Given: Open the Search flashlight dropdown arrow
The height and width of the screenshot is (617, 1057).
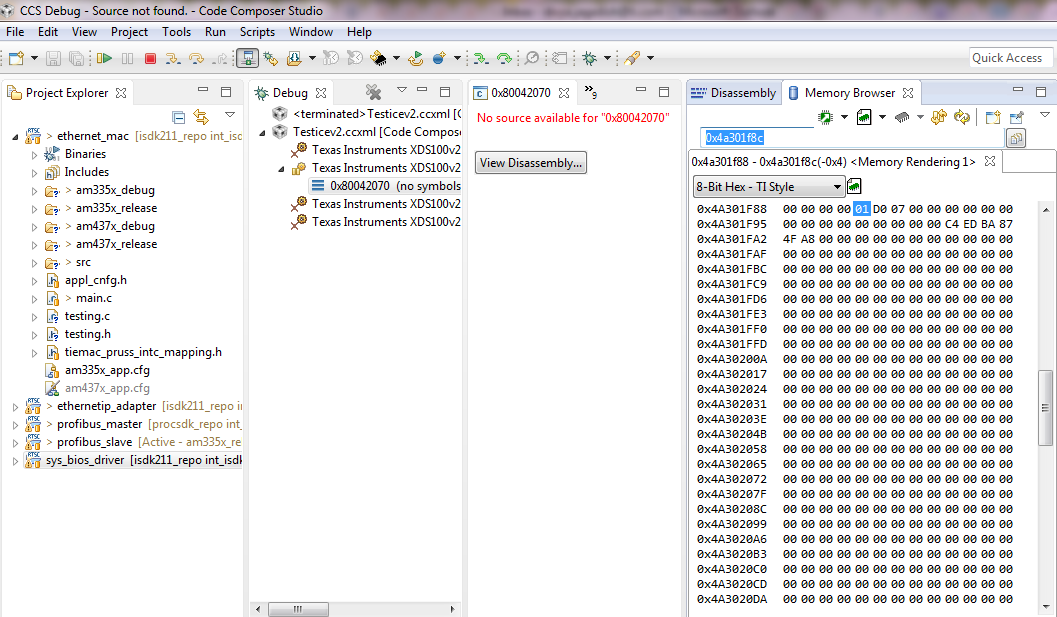Looking at the screenshot, I should pyautogui.click(x=651, y=59).
